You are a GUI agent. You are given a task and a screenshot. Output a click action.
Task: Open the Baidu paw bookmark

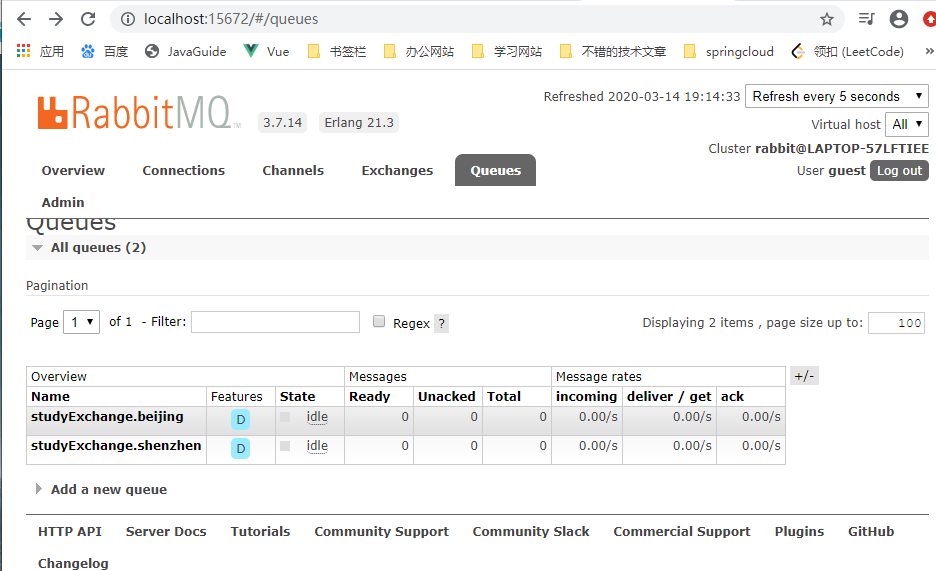tap(88, 51)
